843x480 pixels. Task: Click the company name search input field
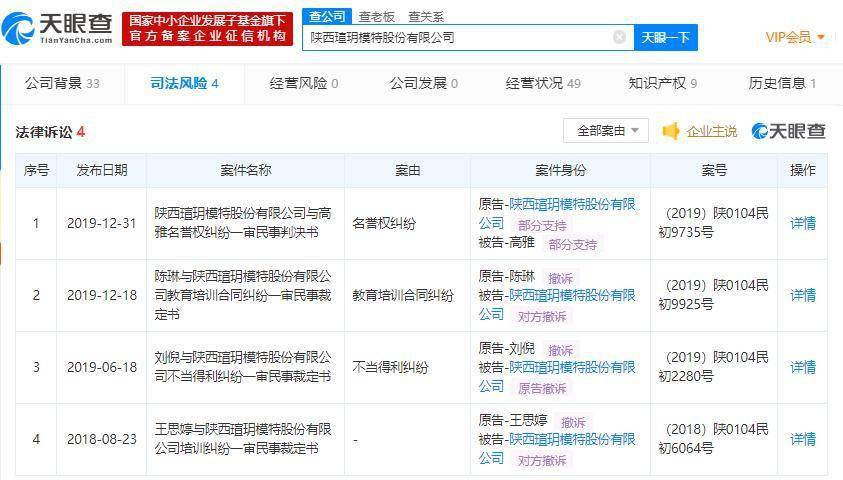(460, 38)
